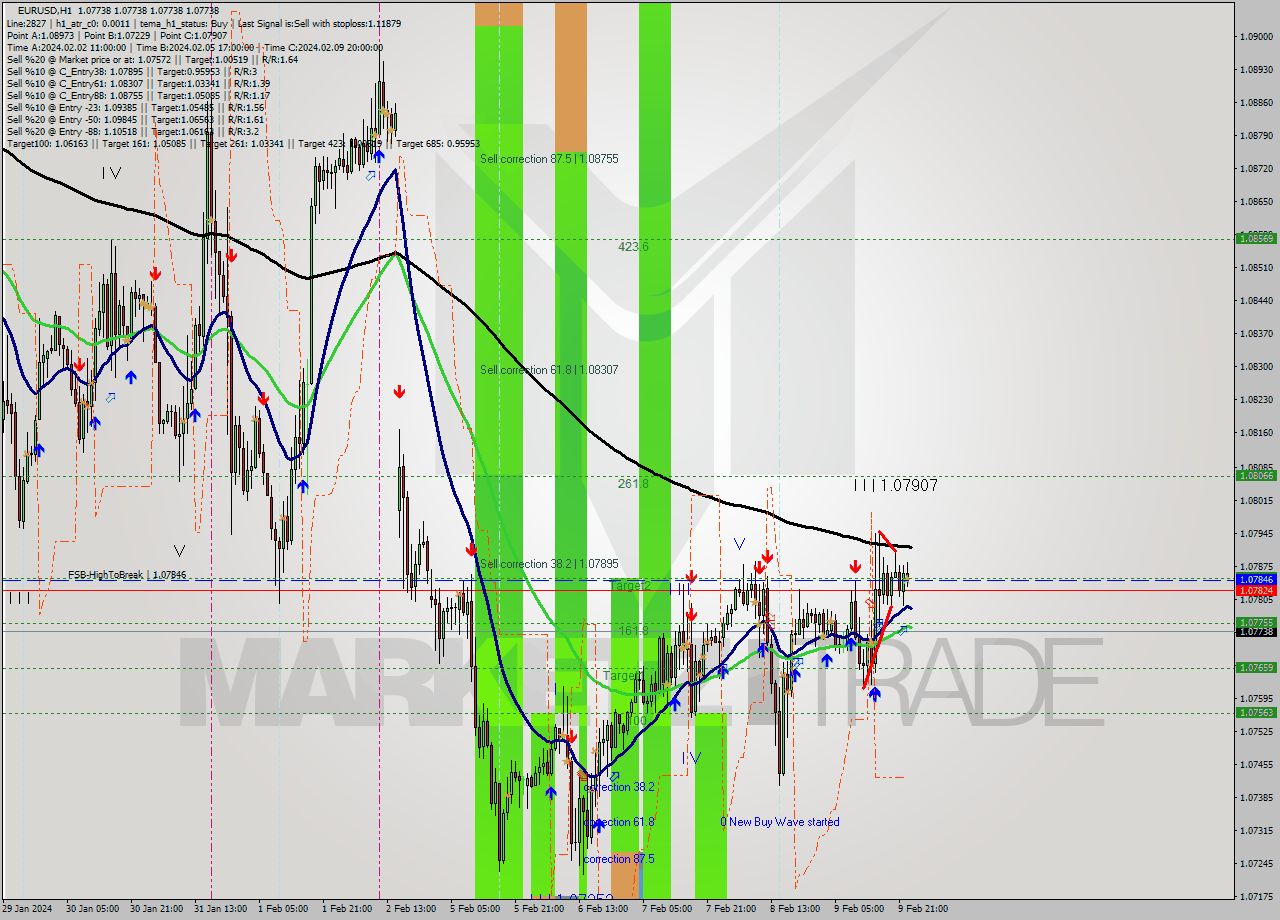Select the 'Sell correction 38.2 | 1.07895' label
The width and height of the screenshot is (1280, 920).
(548, 564)
